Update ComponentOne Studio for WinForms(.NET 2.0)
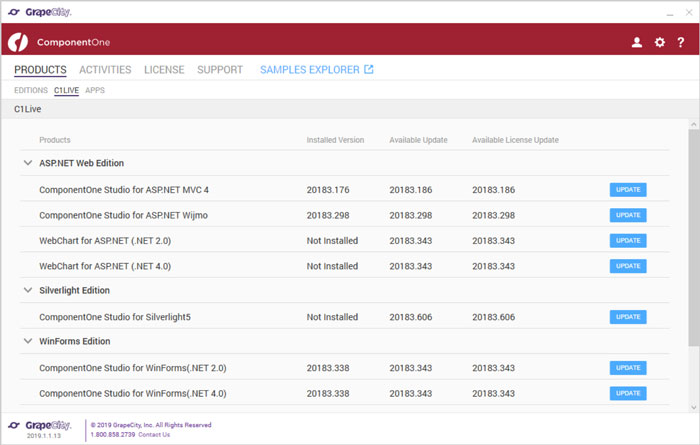This screenshot has width=700, height=445. (628, 368)
